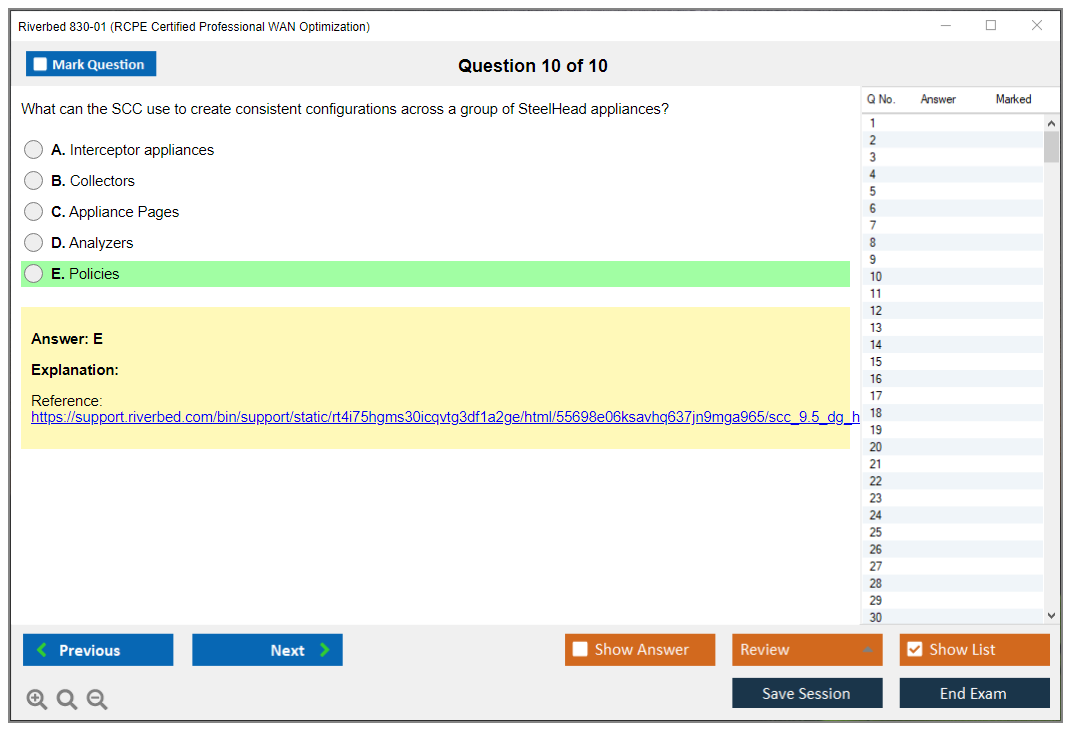Tick the Mark Question checkbox

pos(41,65)
